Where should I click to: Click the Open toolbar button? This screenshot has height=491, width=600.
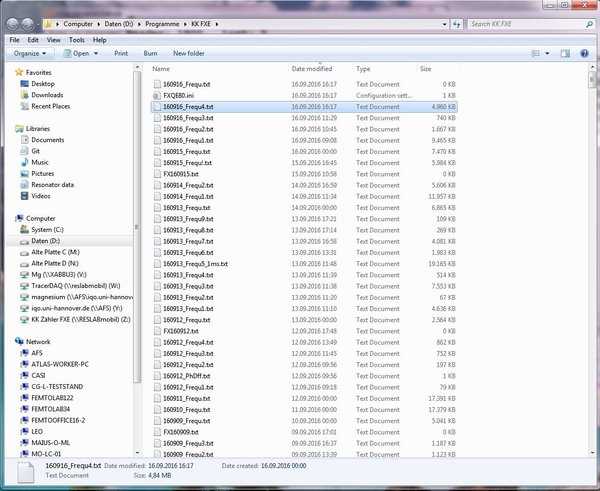[77, 54]
